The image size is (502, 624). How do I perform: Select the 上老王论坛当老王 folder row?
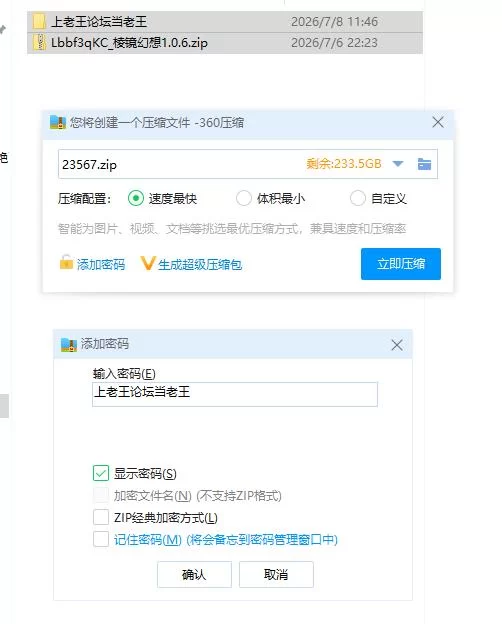point(225,21)
